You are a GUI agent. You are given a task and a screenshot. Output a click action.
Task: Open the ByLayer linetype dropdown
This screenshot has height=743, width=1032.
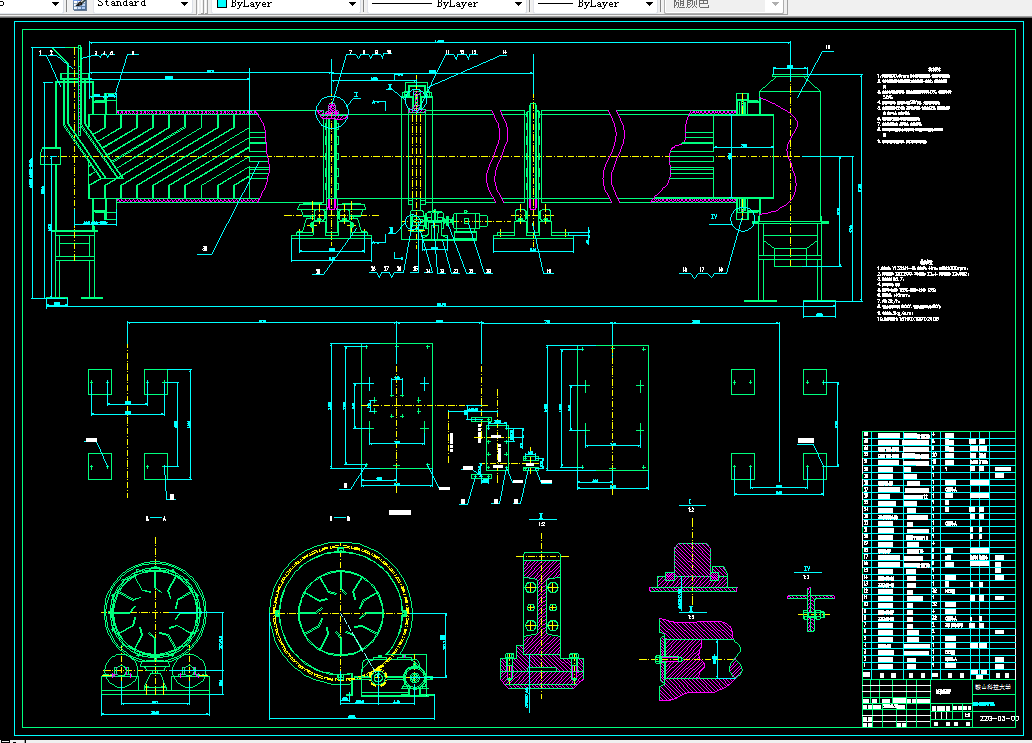pos(446,5)
